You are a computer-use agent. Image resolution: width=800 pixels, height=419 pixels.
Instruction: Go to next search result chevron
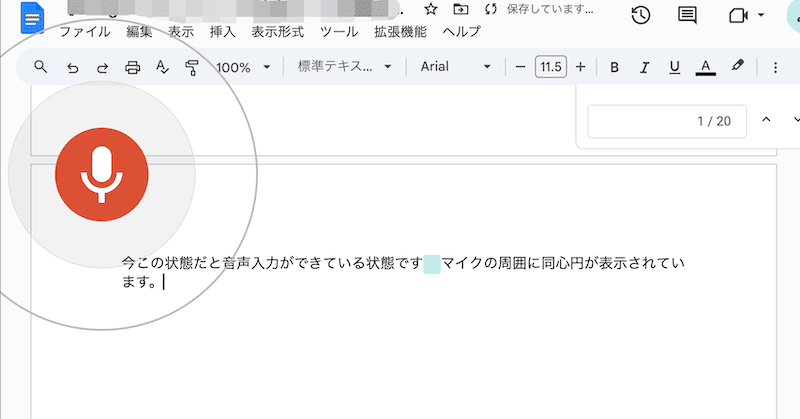tap(796, 121)
